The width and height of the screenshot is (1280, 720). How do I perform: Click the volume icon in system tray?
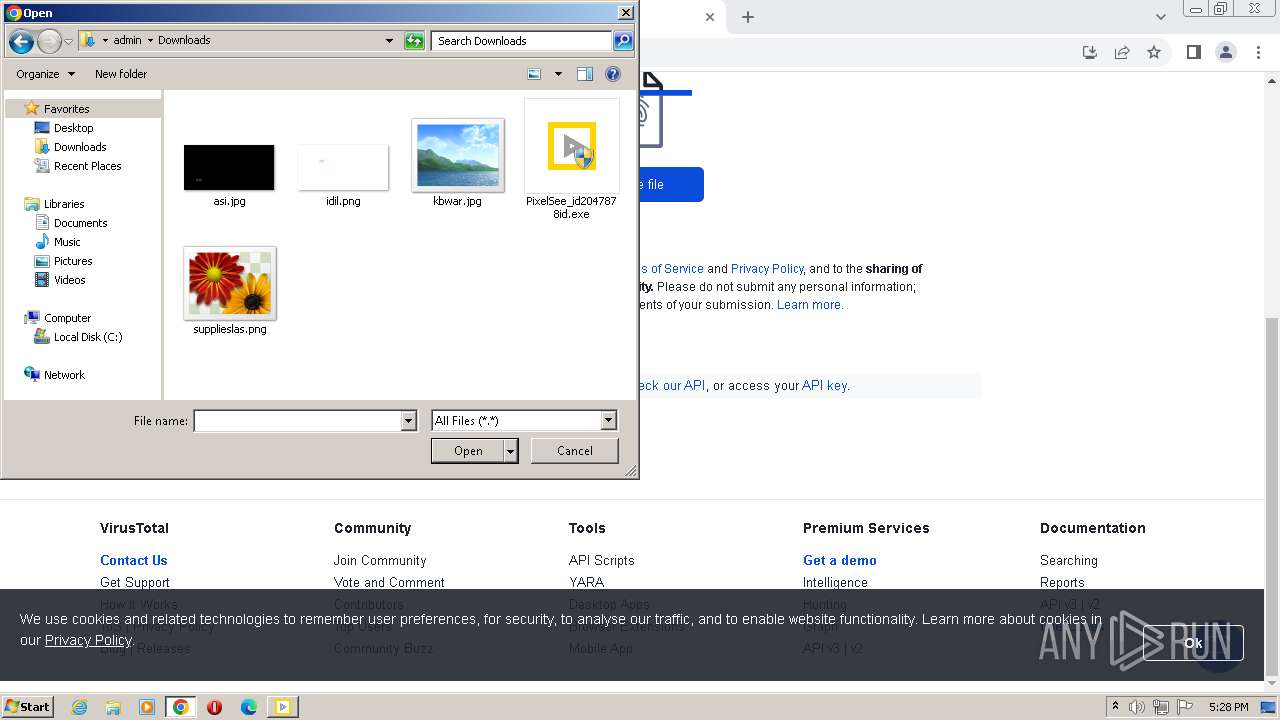1137,707
